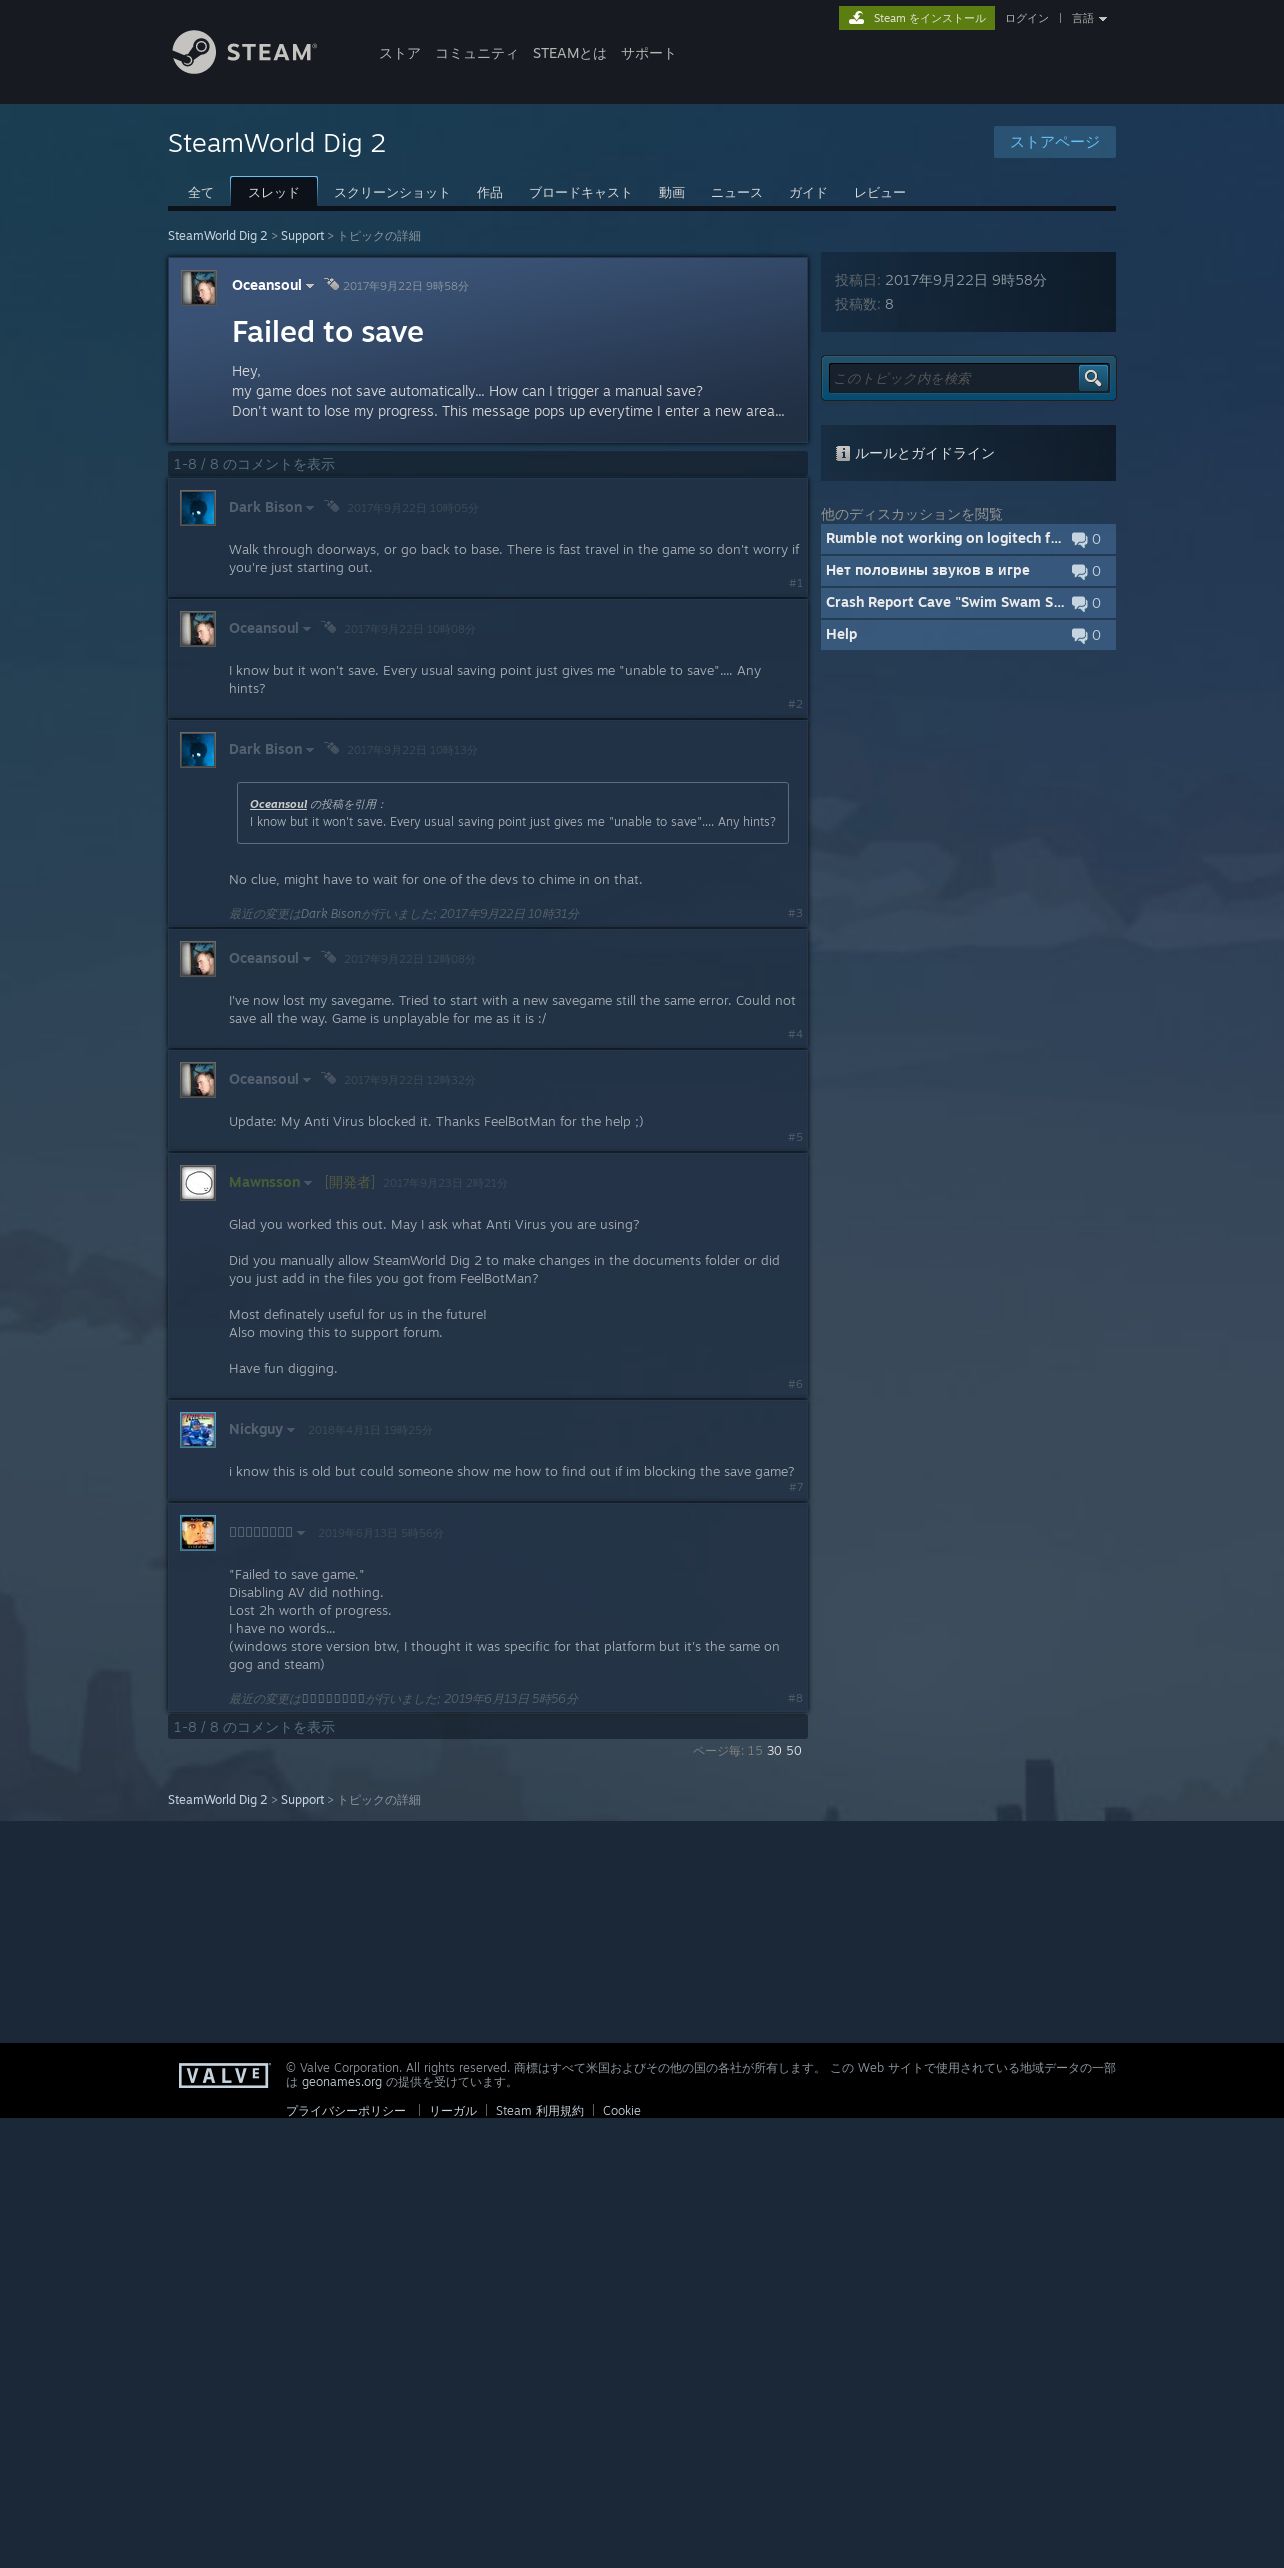Screen dimensions: 1284x2568
Task: Click the badge icon beside Oceansoul comment #4
Action: (328, 958)
